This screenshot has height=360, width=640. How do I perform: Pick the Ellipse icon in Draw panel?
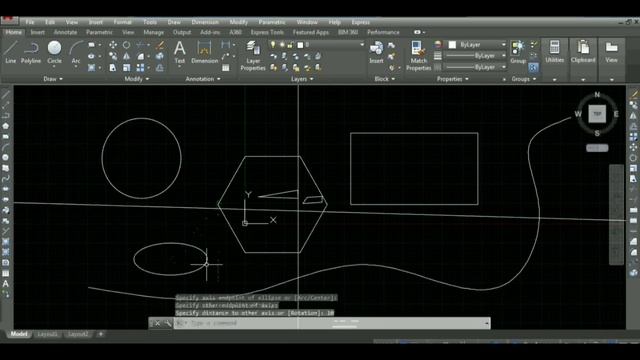(x=91, y=56)
